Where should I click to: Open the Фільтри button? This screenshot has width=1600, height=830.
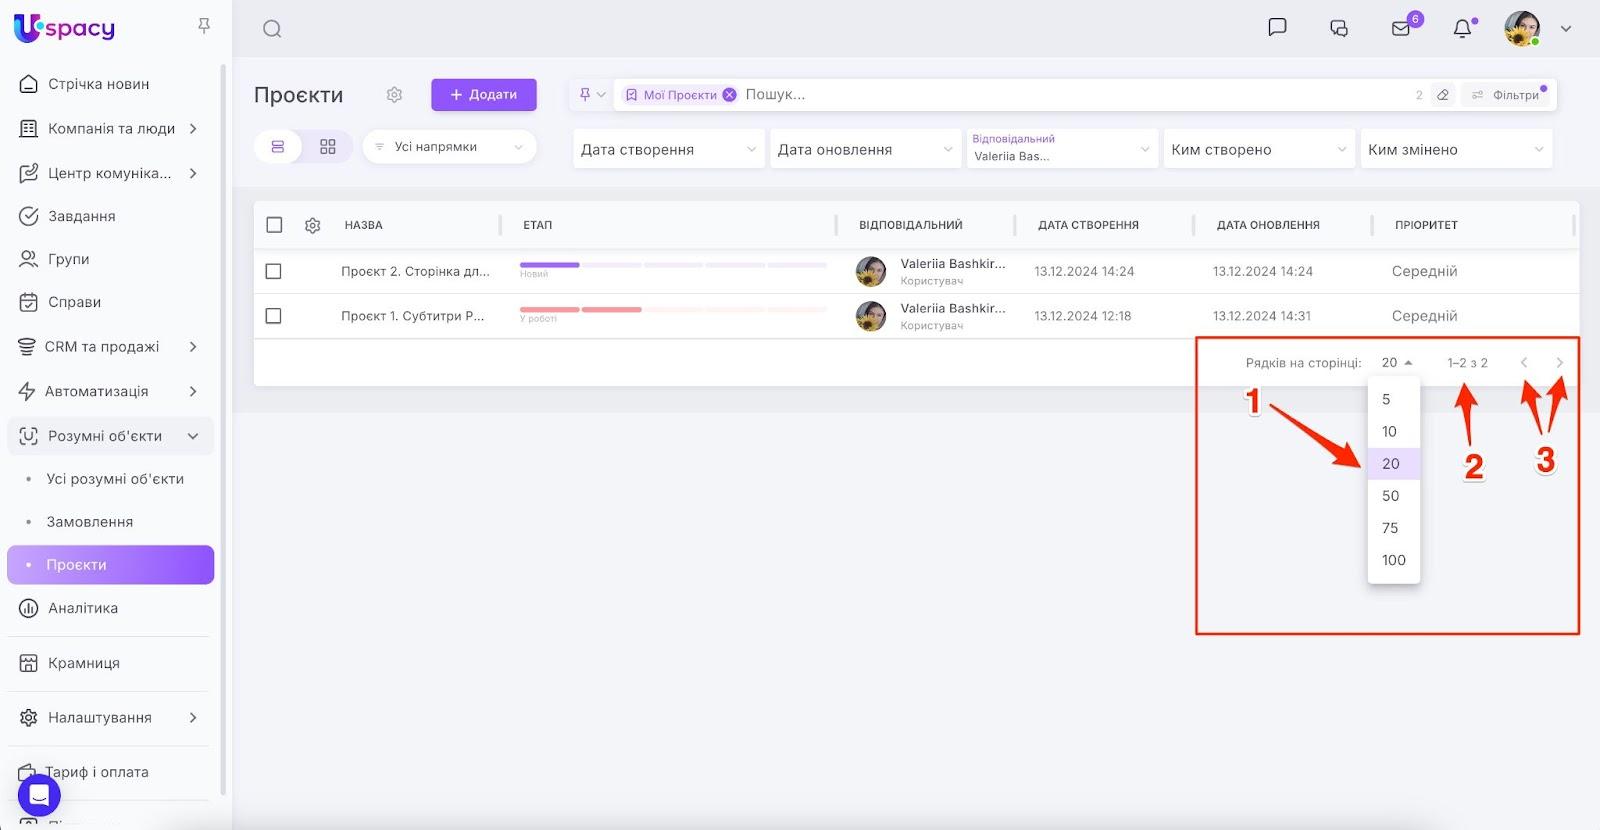tap(1507, 95)
